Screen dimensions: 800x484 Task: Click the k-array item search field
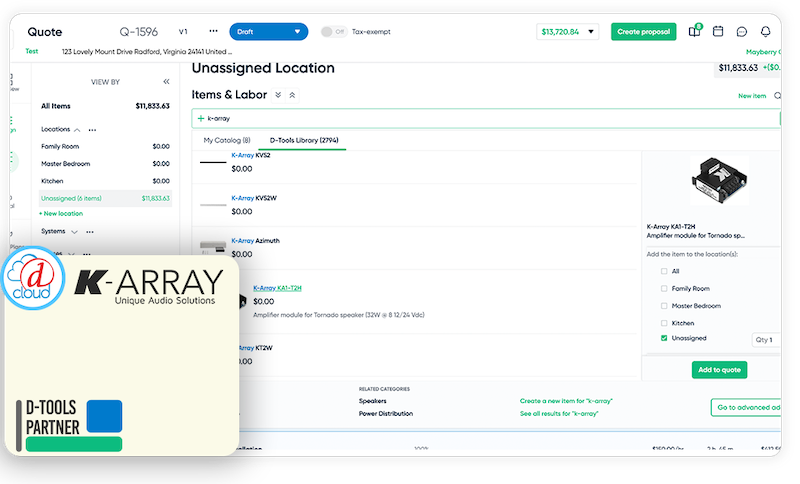click(x=486, y=118)
